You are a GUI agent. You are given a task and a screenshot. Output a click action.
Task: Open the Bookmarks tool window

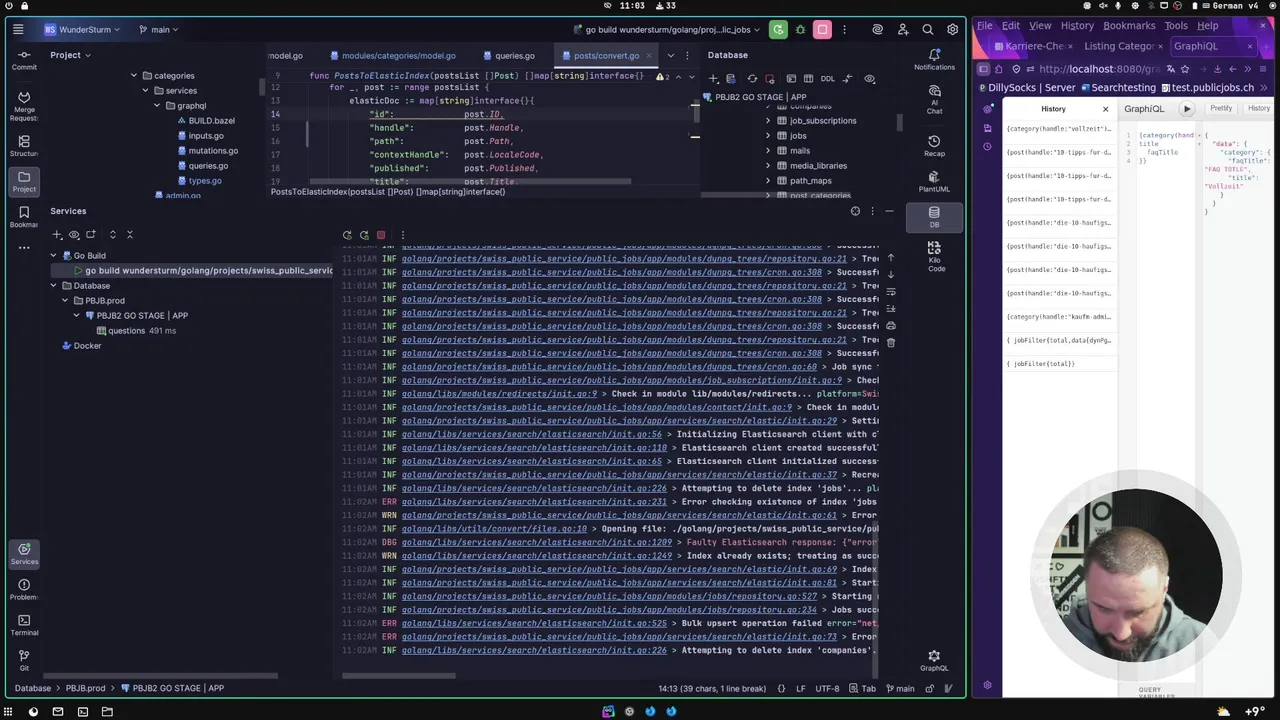pos(24,217)
